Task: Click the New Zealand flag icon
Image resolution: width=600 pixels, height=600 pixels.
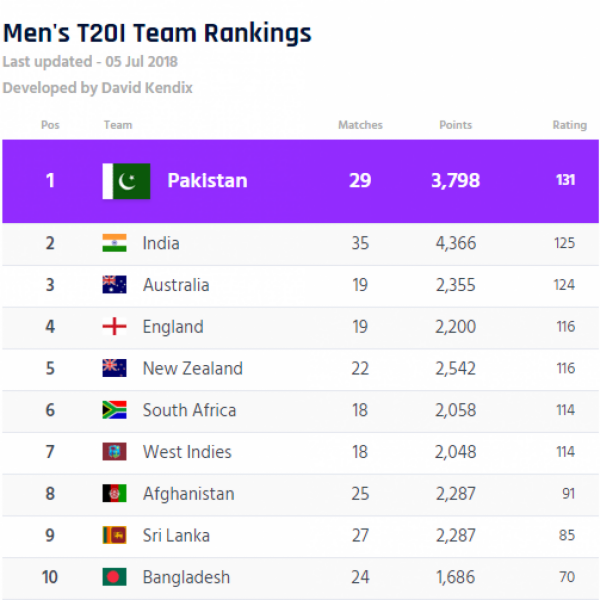Action: coord(114,368)
